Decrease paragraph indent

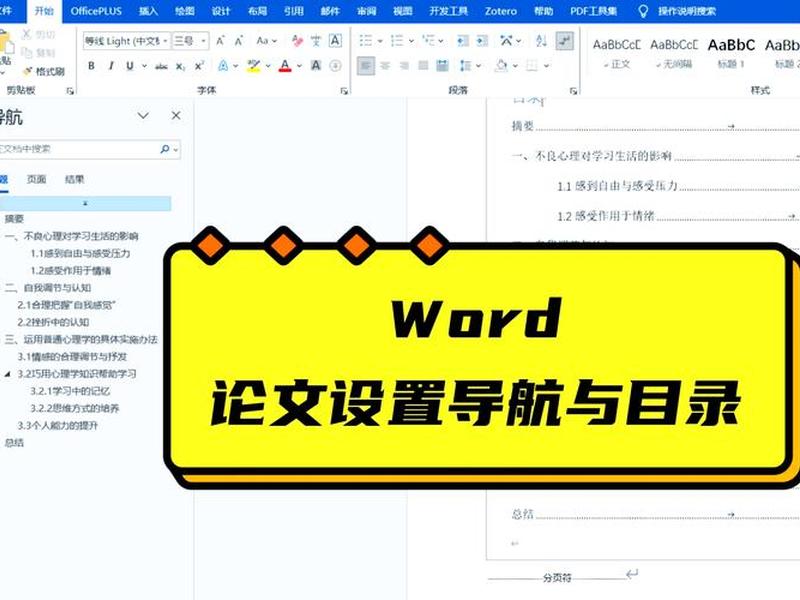(463, 40)
